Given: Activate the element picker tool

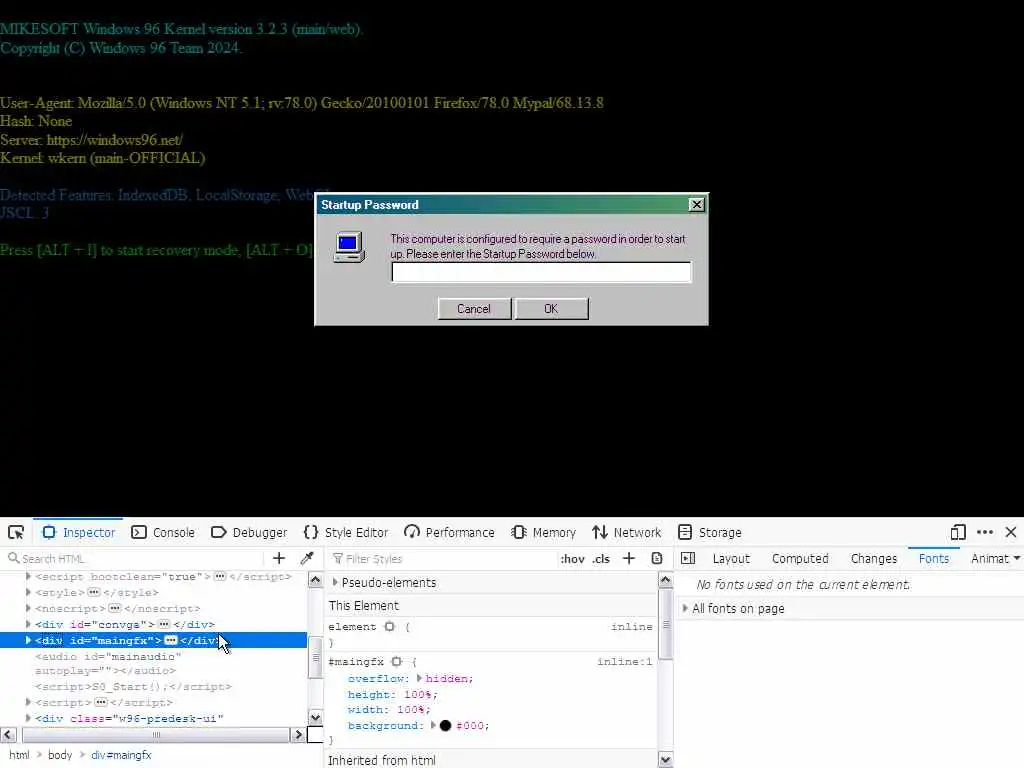Looking at the screenshot, I should (16, 532).
